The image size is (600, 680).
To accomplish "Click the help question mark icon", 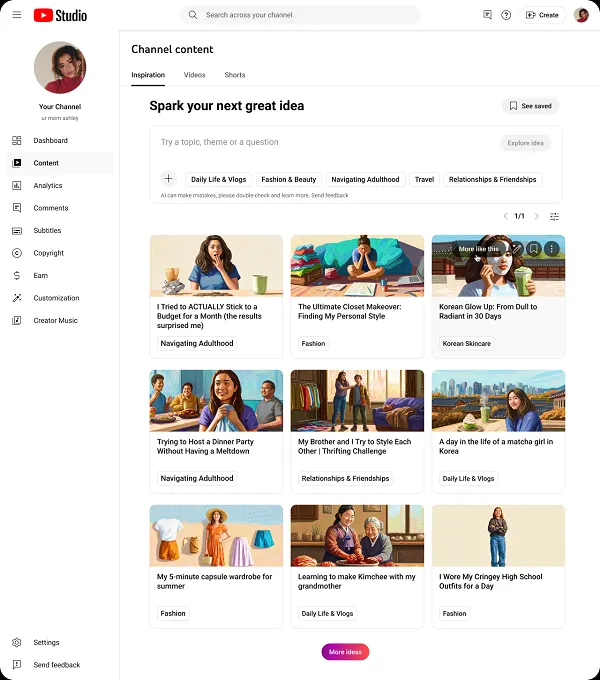I will point(506,15).
